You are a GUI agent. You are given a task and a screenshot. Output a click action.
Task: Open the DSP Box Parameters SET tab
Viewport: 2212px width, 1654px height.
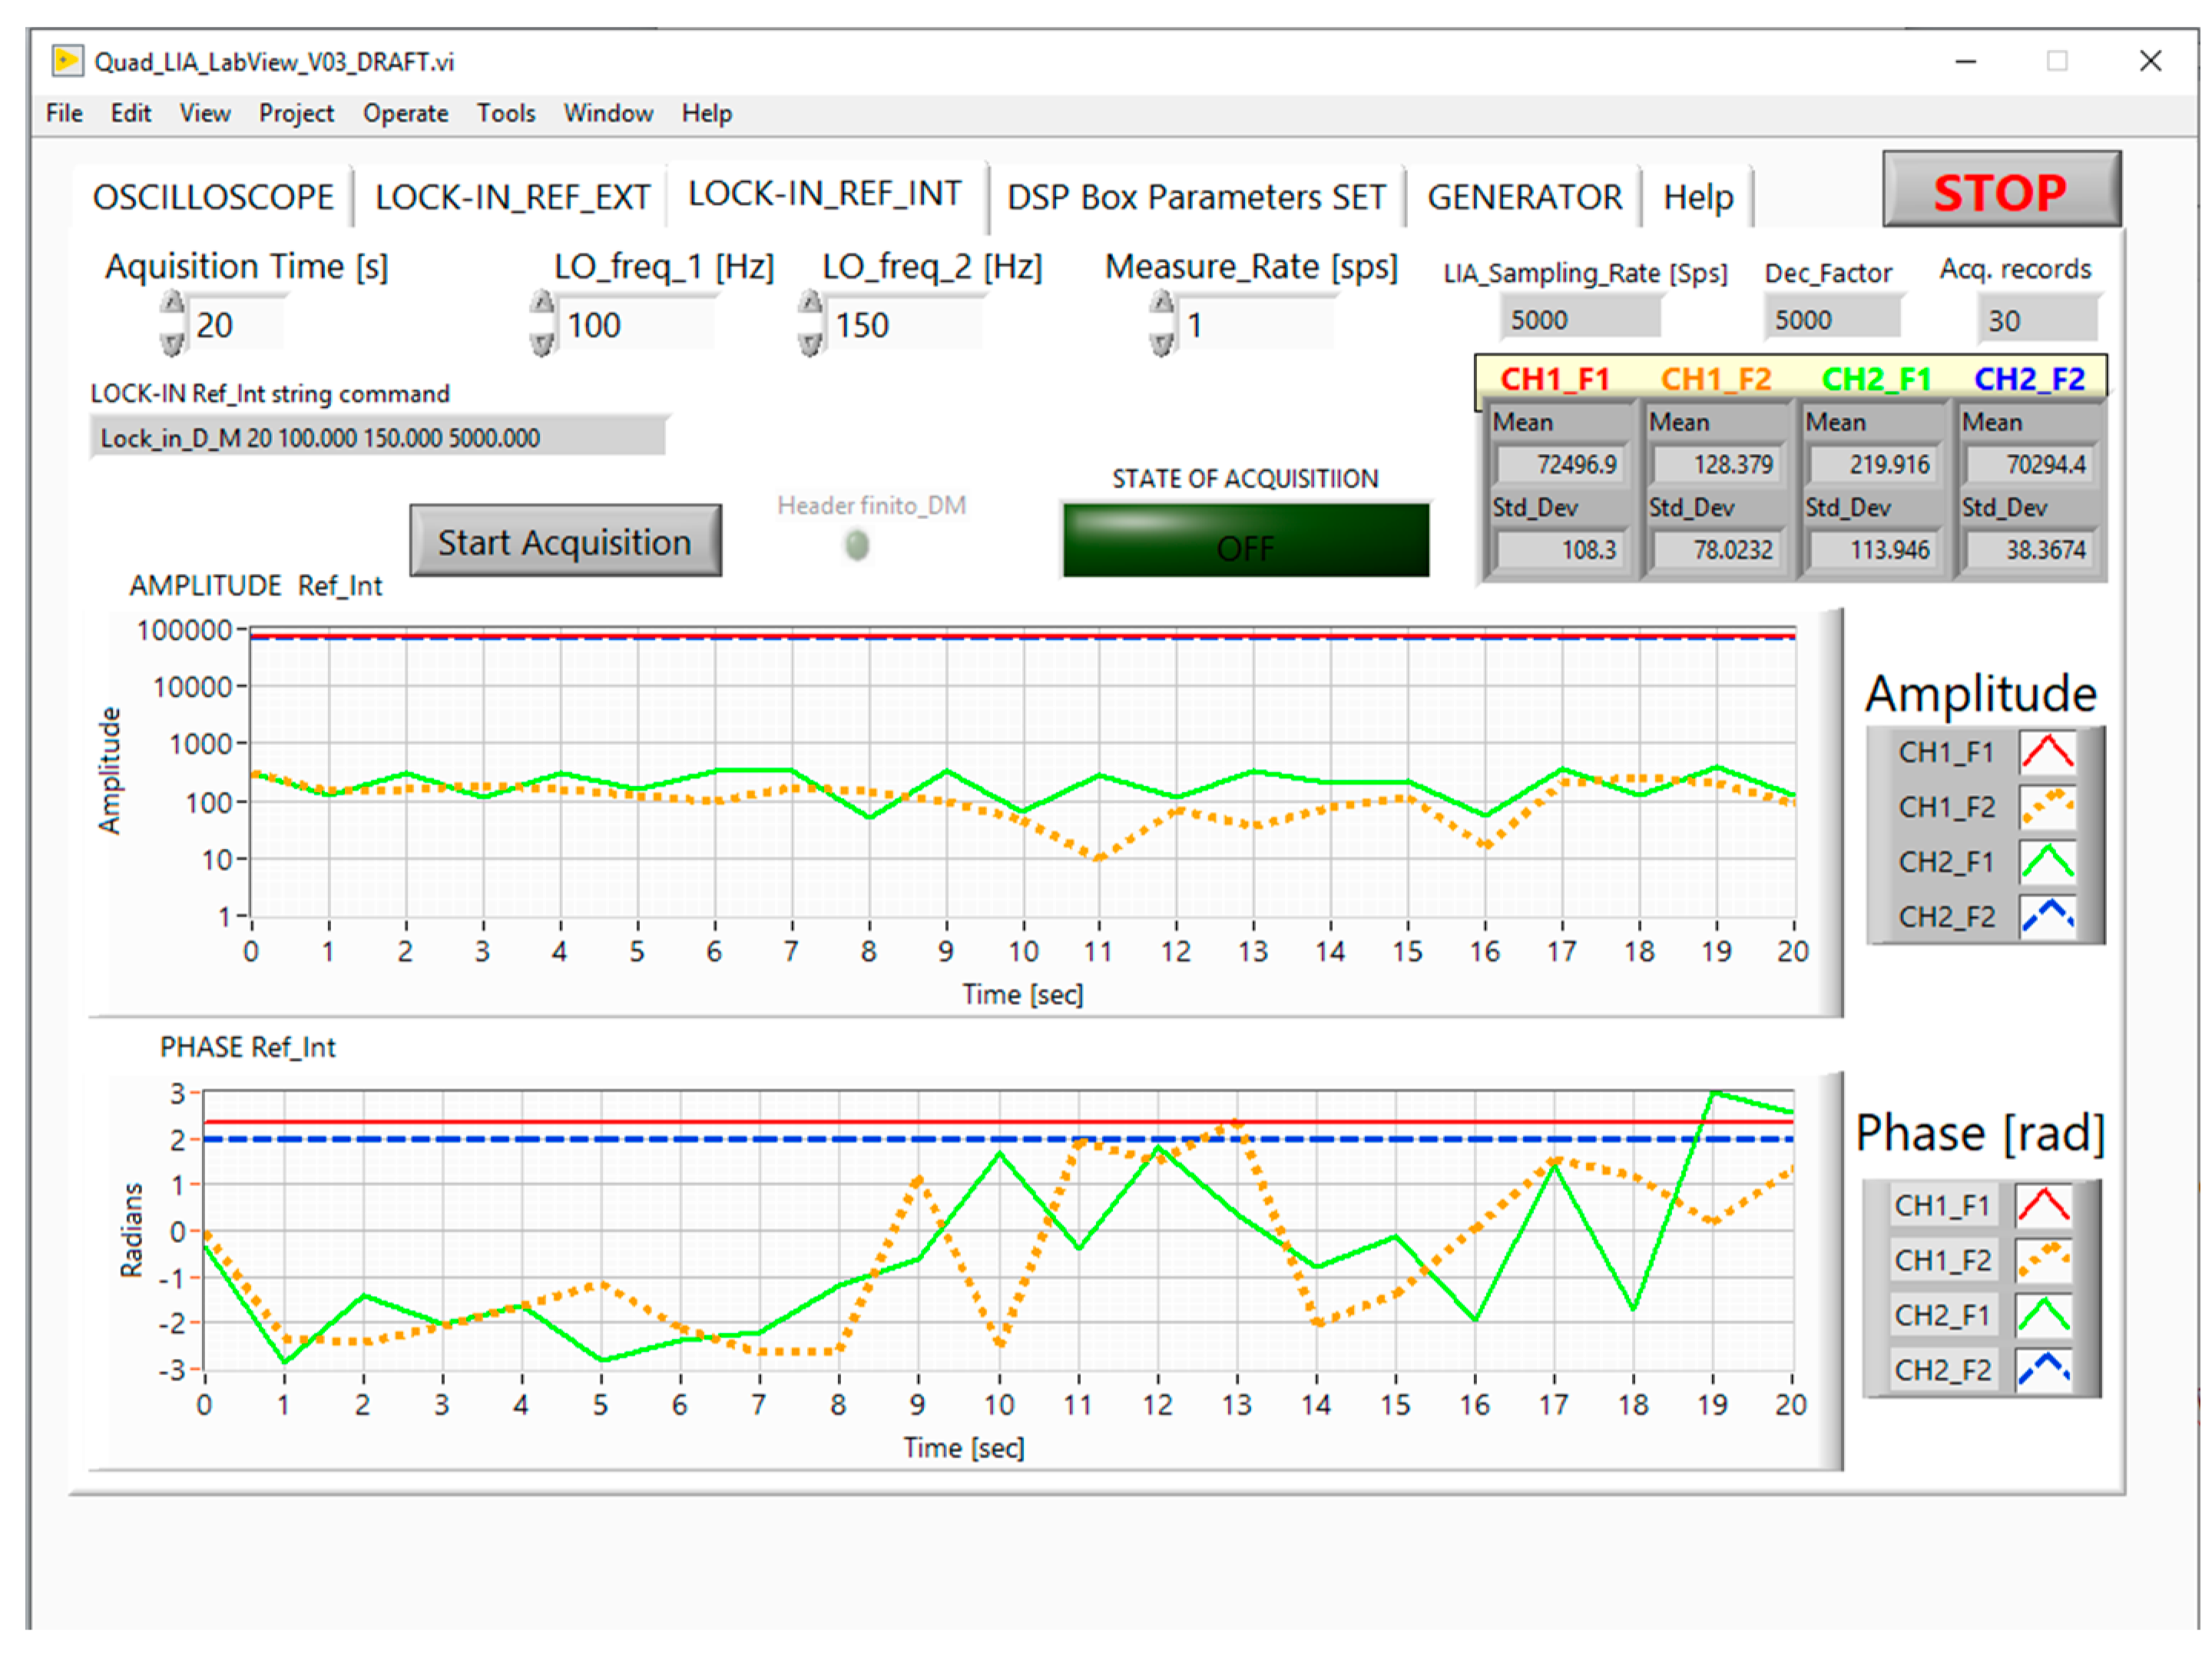pyautogui.click(x=1196, y=197)
